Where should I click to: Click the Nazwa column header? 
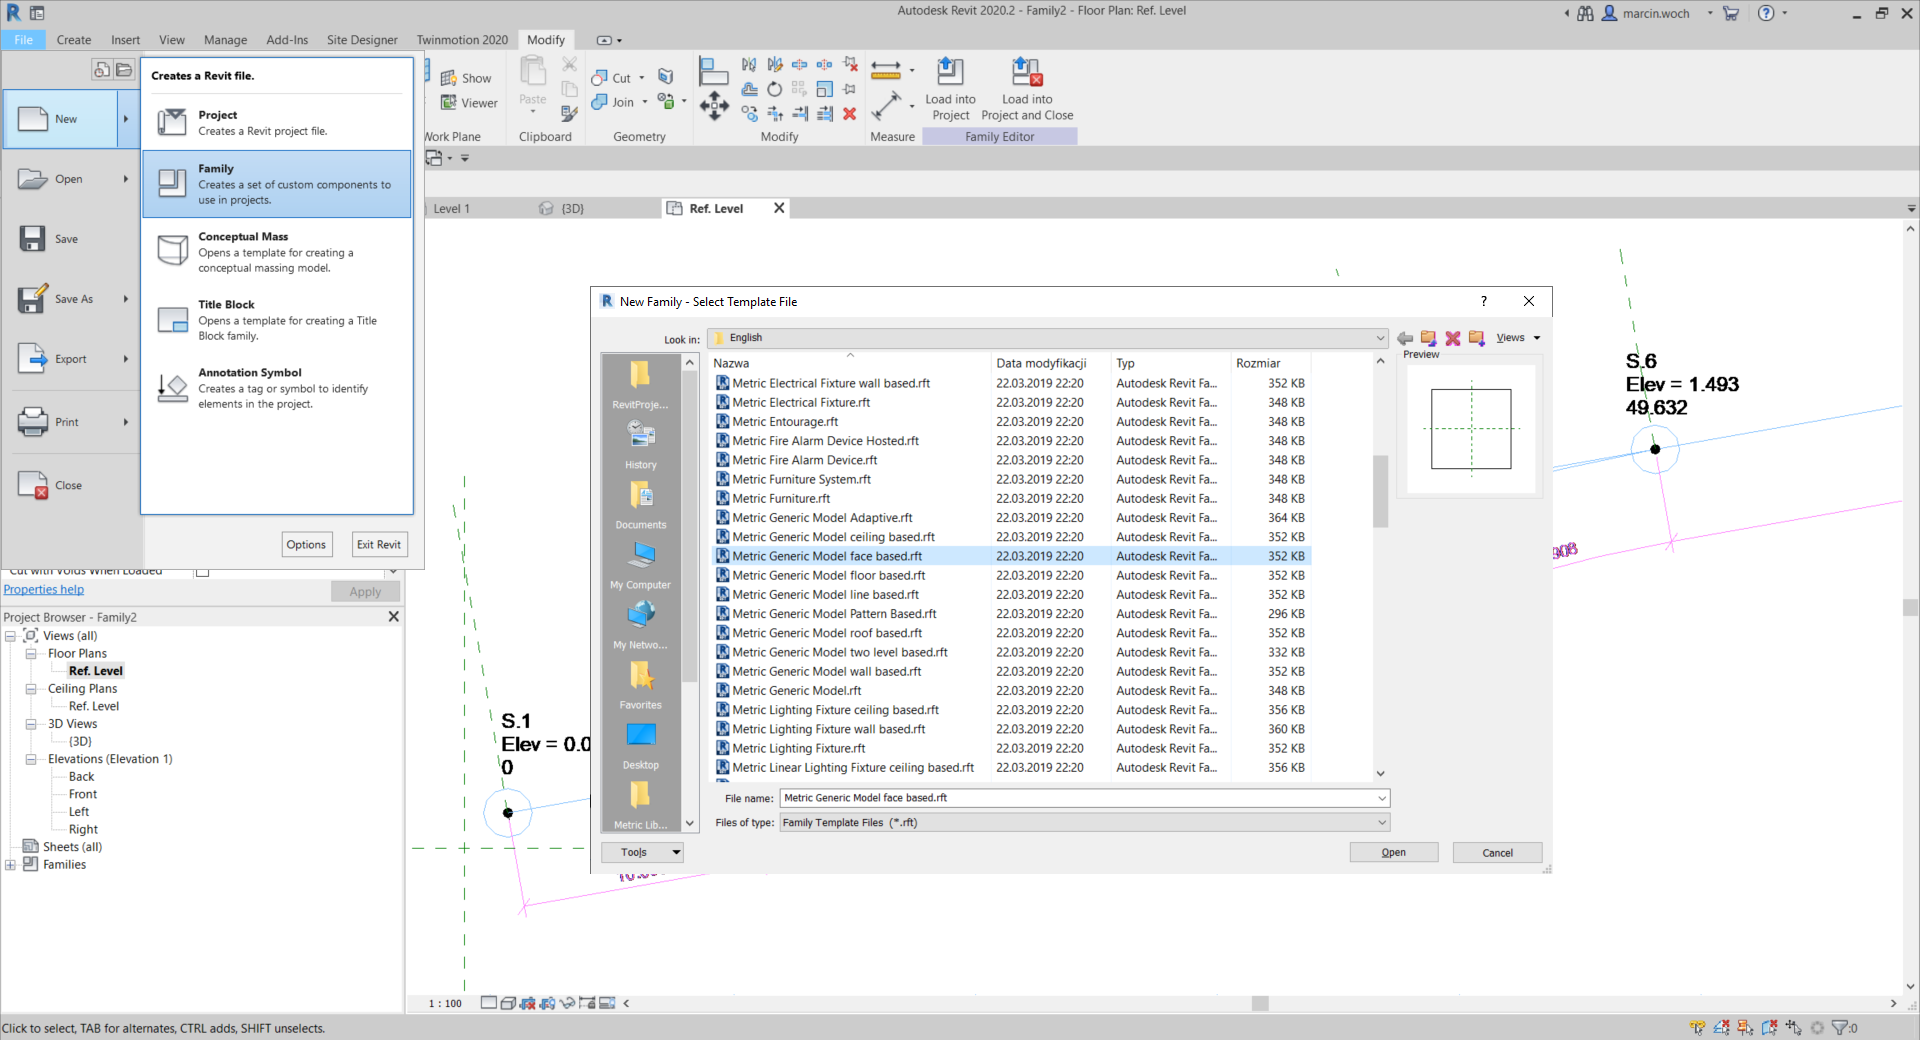pos(850,363)
